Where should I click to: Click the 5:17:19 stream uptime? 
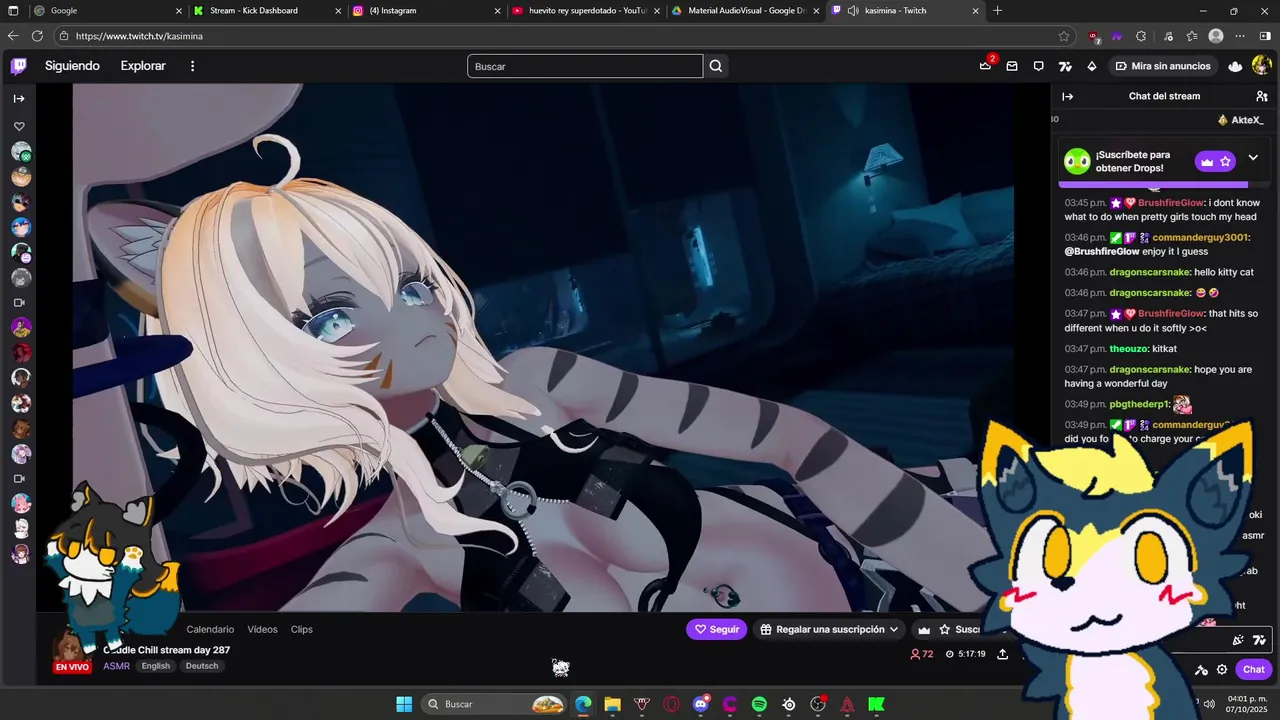pos(965,654)
